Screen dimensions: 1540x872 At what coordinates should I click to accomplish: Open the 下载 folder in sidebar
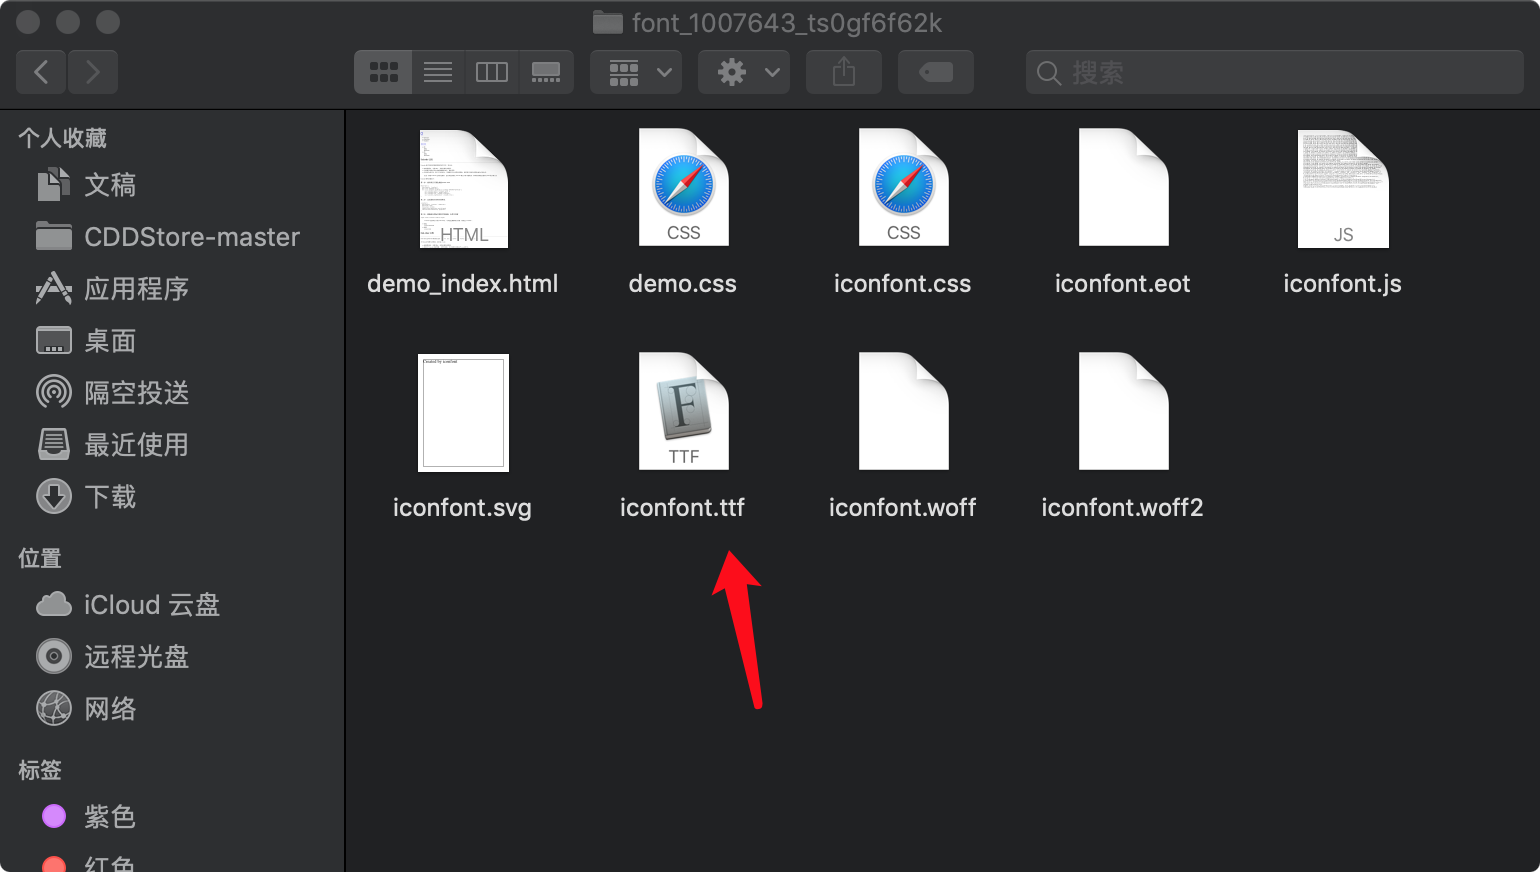click(110, 496)
